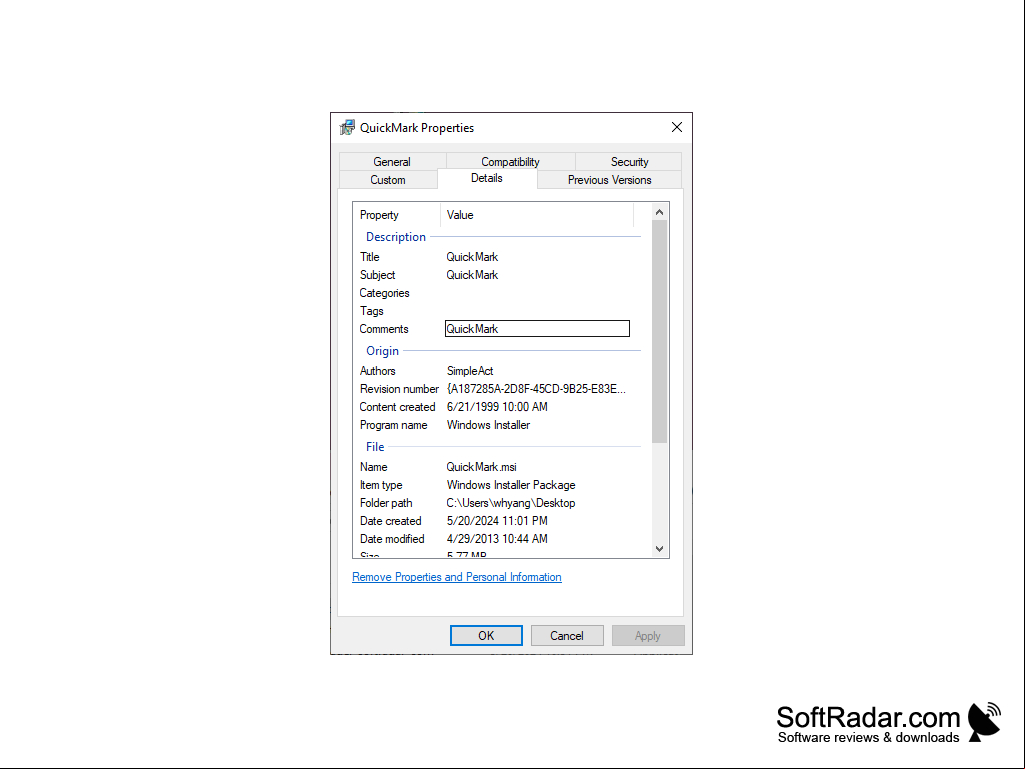Click the Revision number GUID value
1025x769 pixels.
pos(536,389)
